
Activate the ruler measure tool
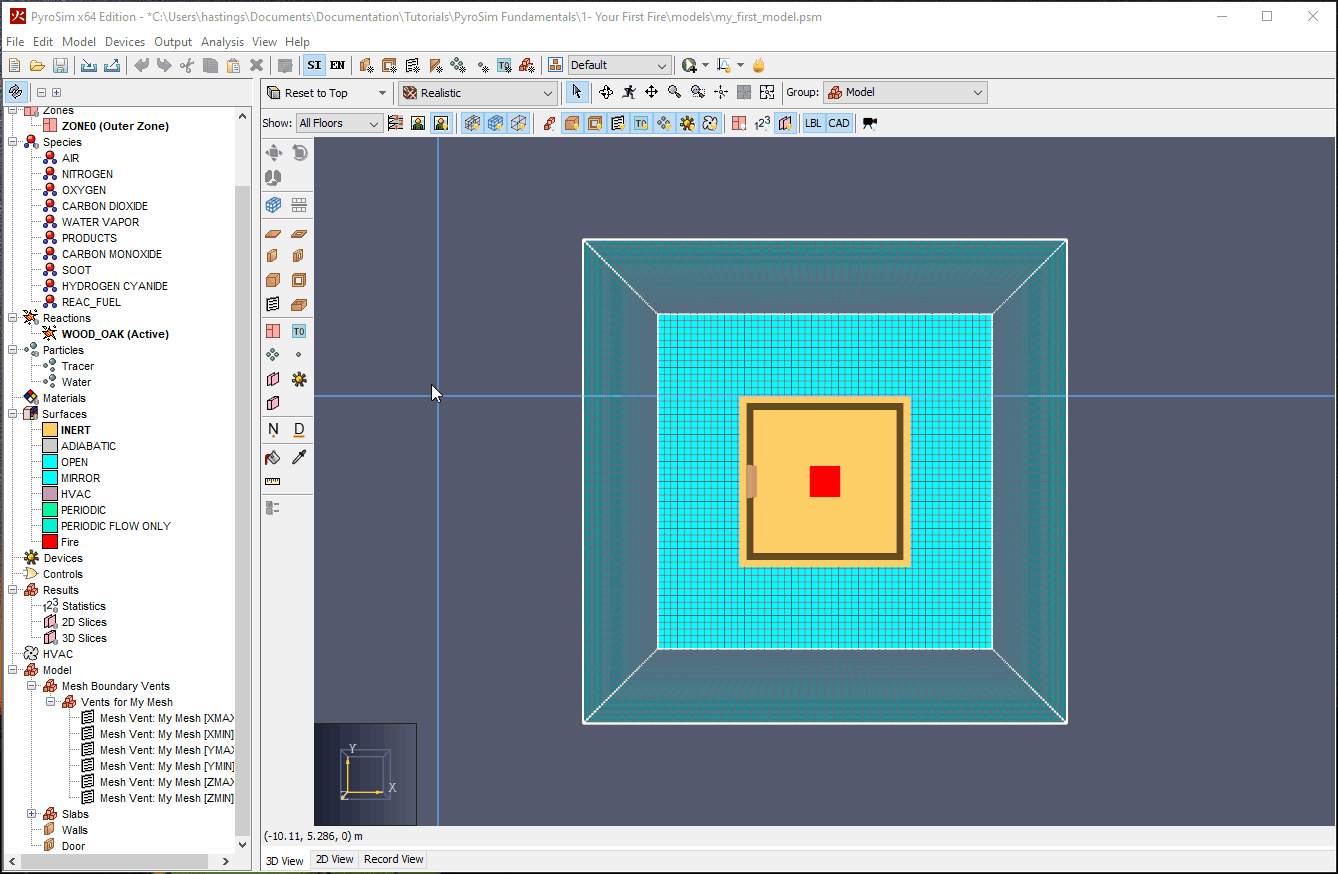point(273,481)
